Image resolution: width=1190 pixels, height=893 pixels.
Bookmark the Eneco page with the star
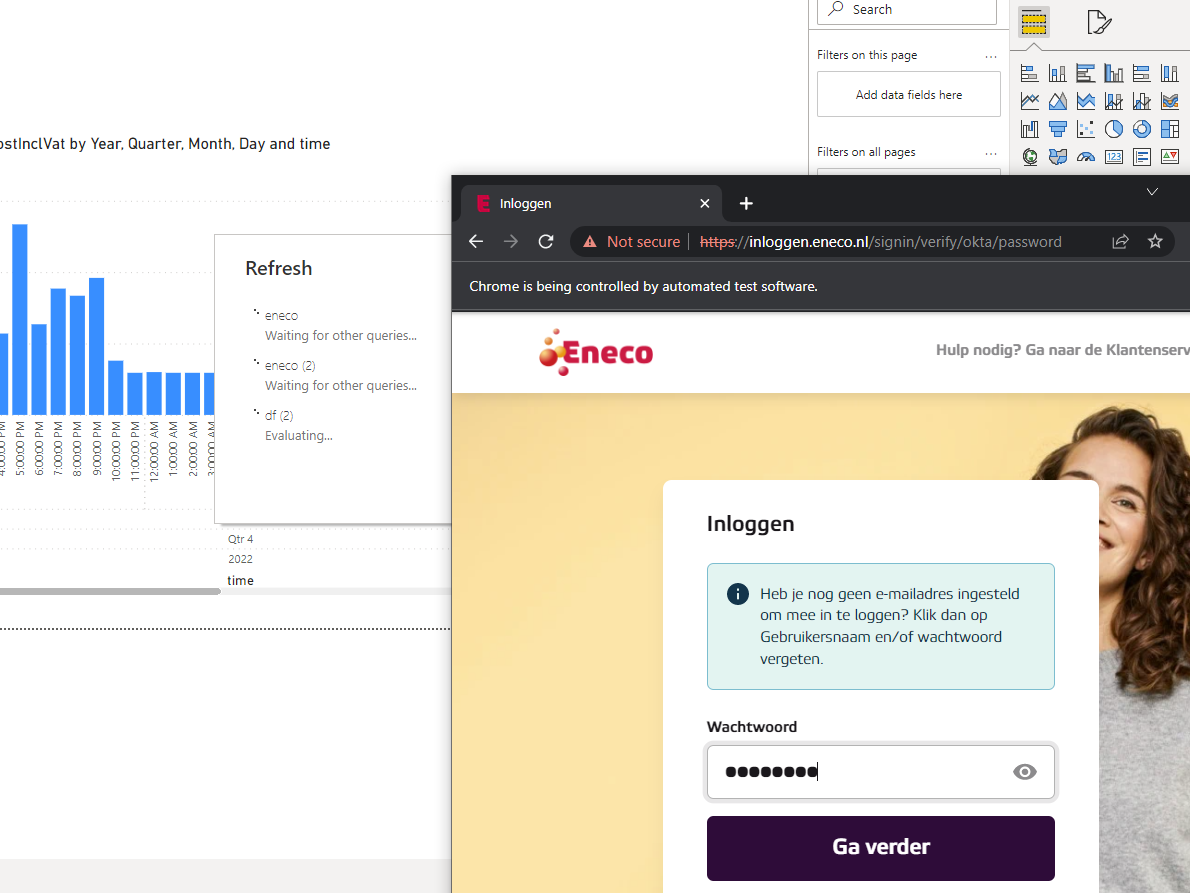pyautogui.click(x=1155, y=241)
